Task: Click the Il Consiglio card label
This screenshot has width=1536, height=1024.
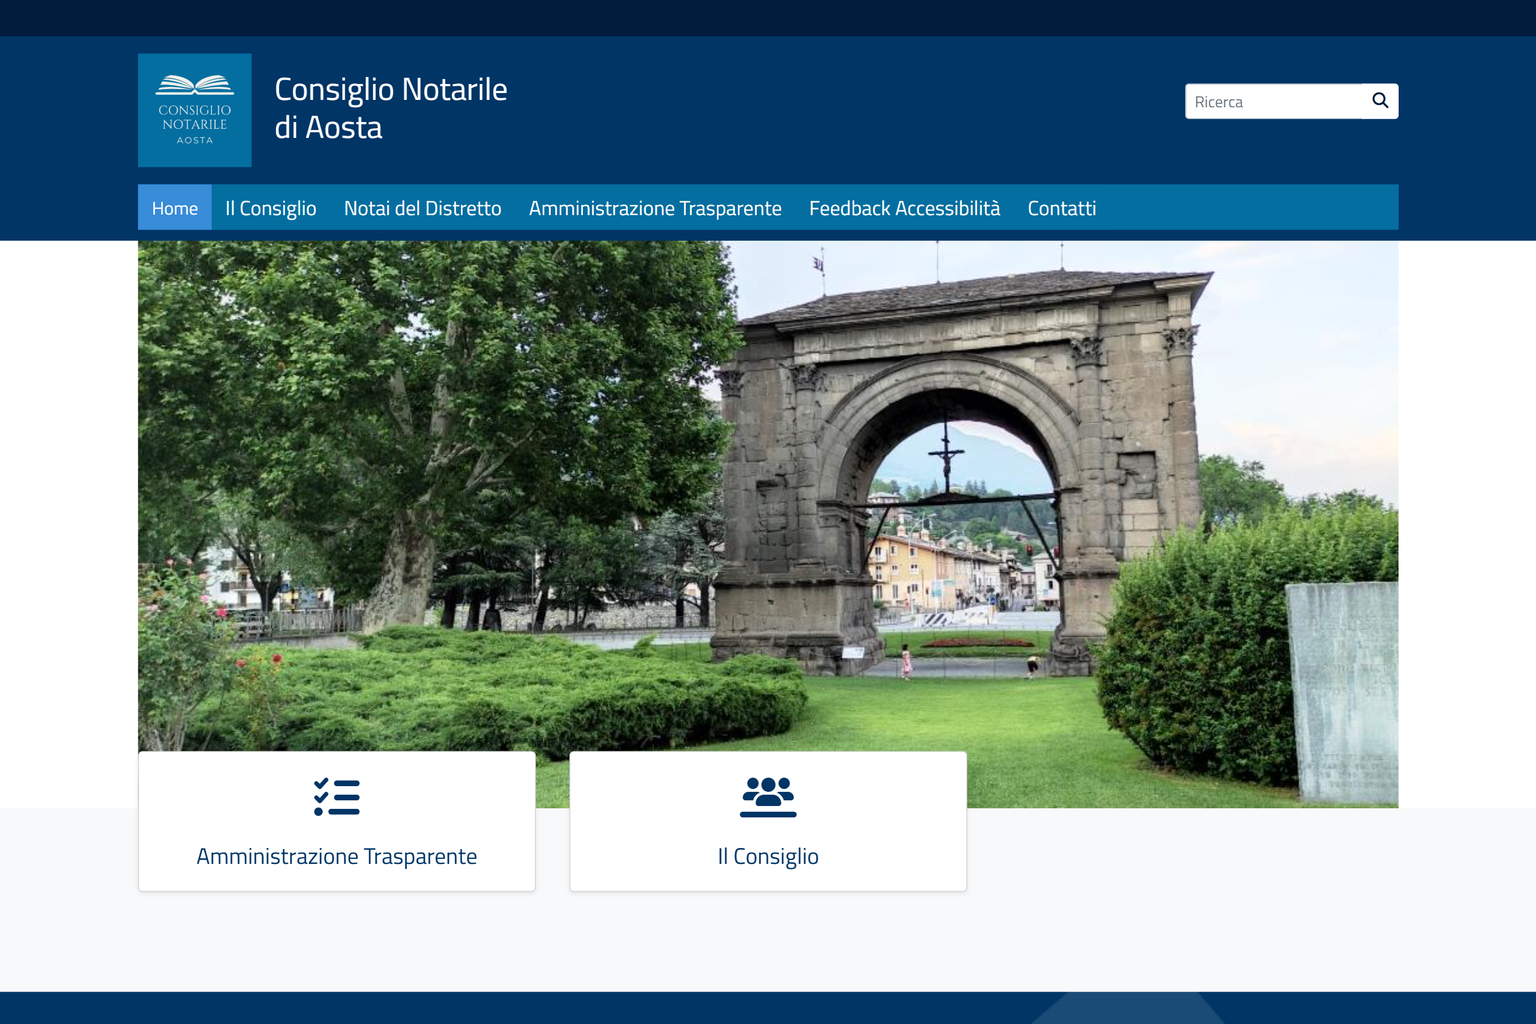Action: 767,856
